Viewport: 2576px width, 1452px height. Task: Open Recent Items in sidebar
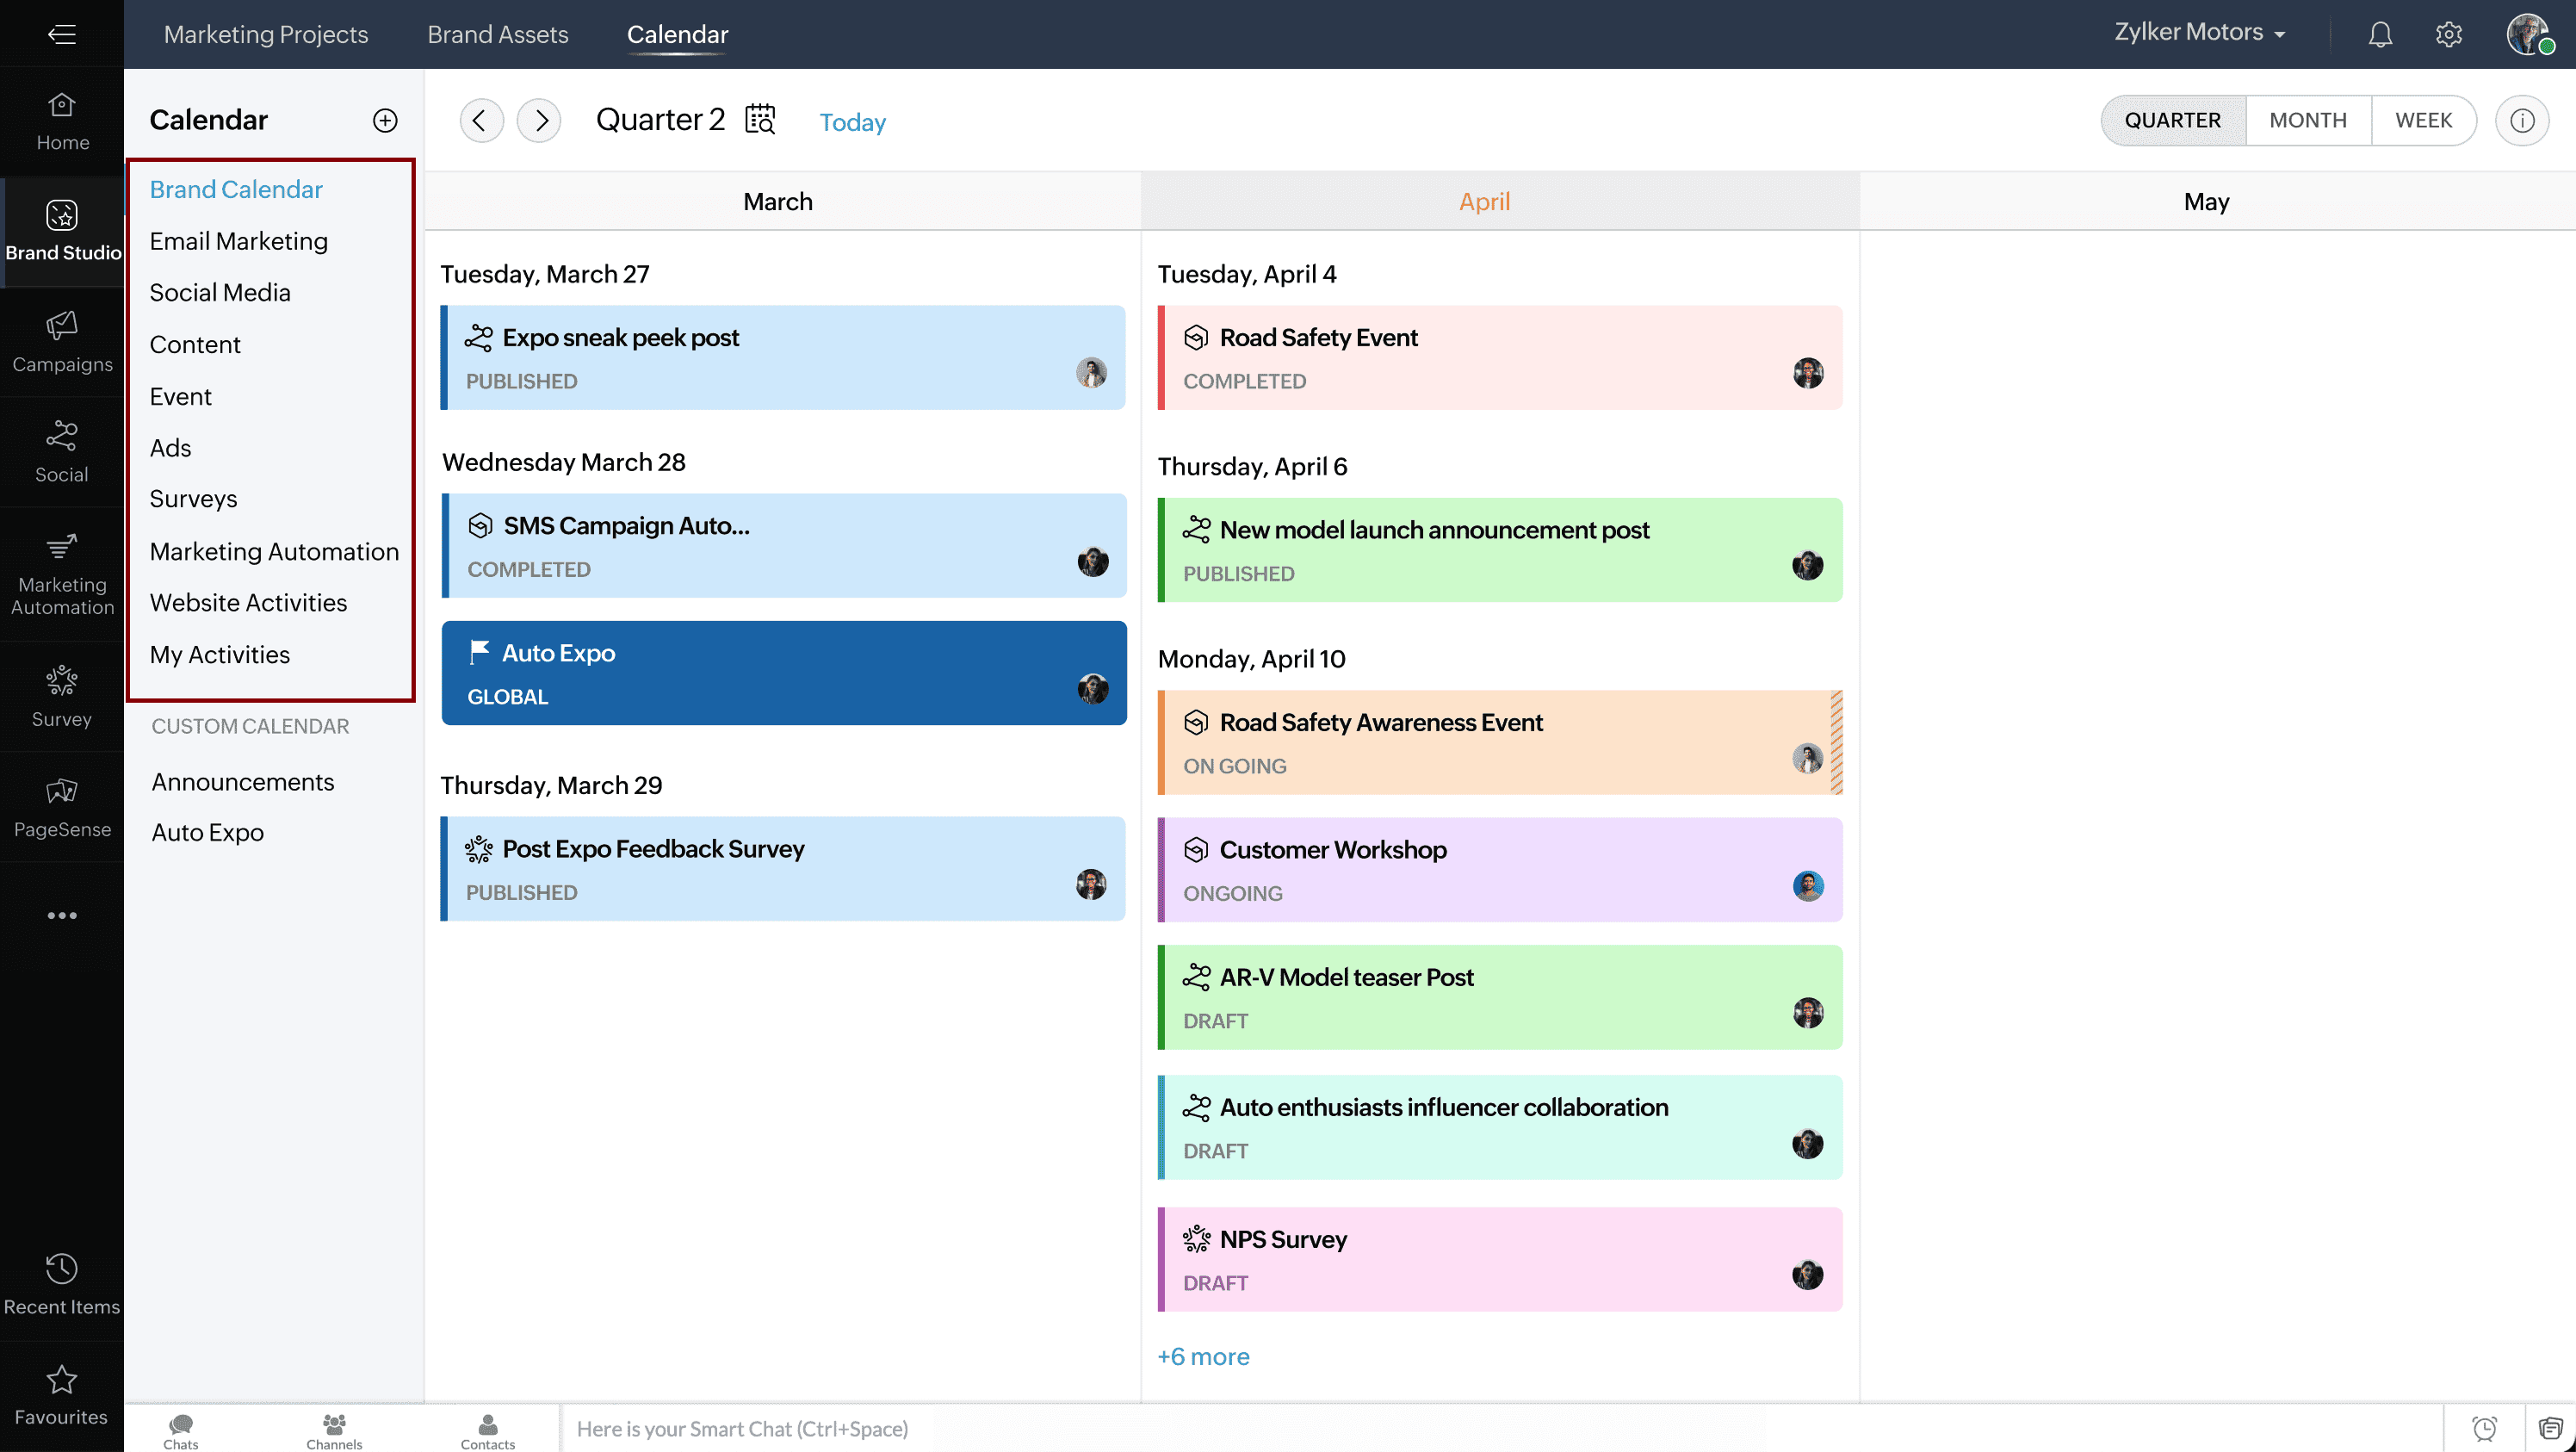click(x=61, y=1283)
